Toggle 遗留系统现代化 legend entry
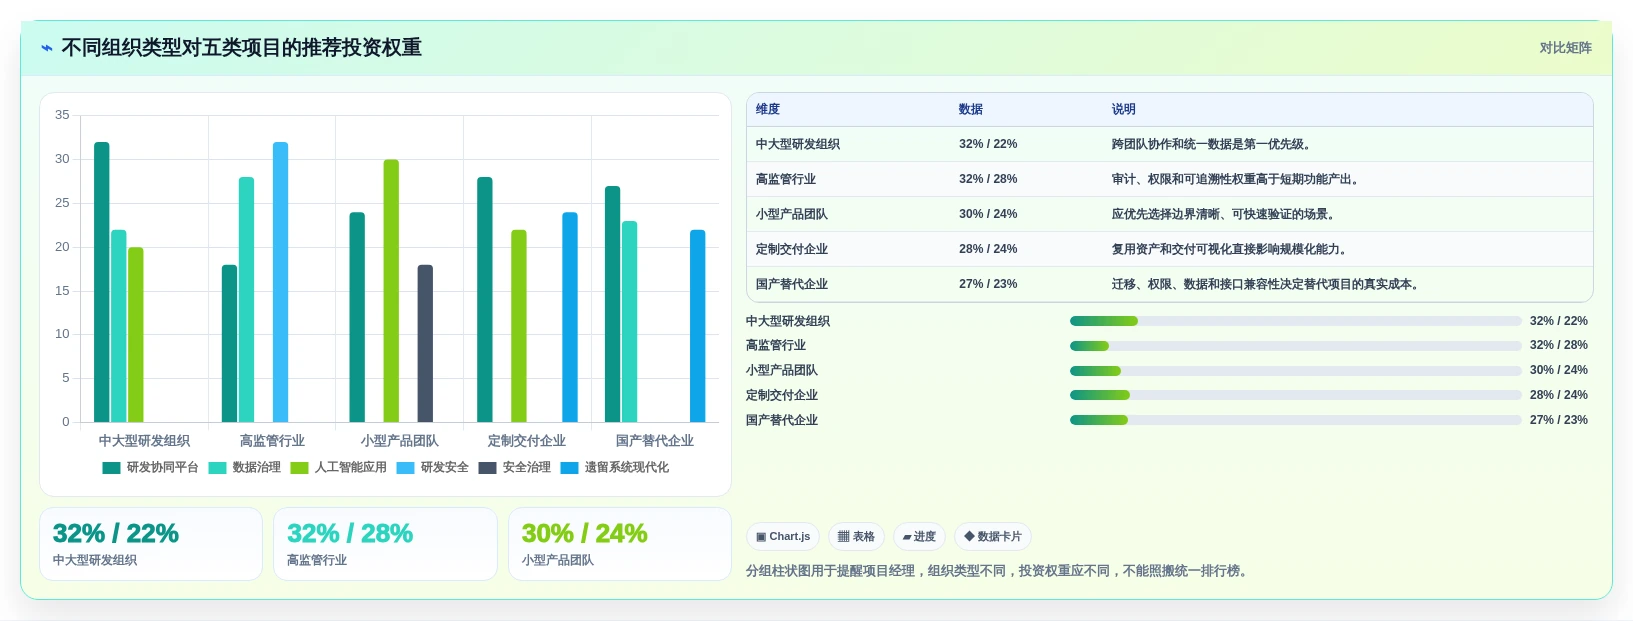This screenshot has height=621, width=1633. point(614,468)
